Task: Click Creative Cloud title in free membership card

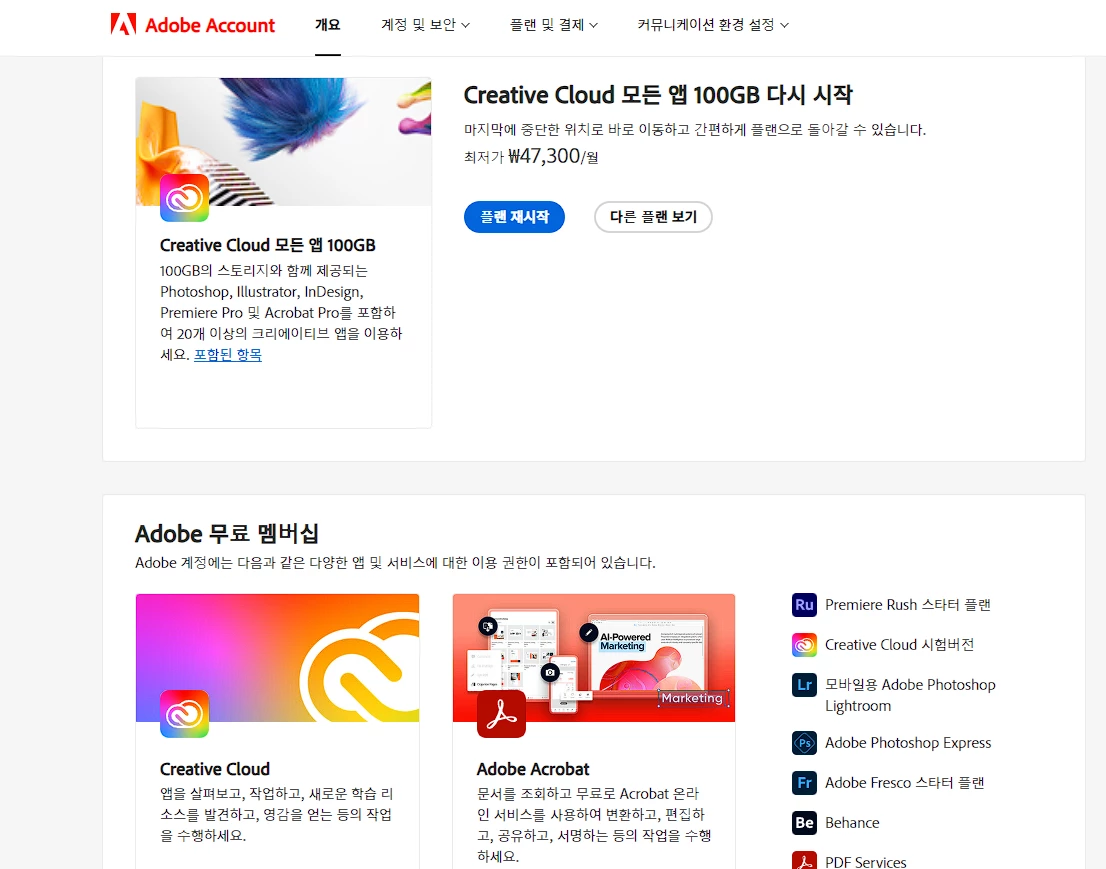Action: pos(214,770)
